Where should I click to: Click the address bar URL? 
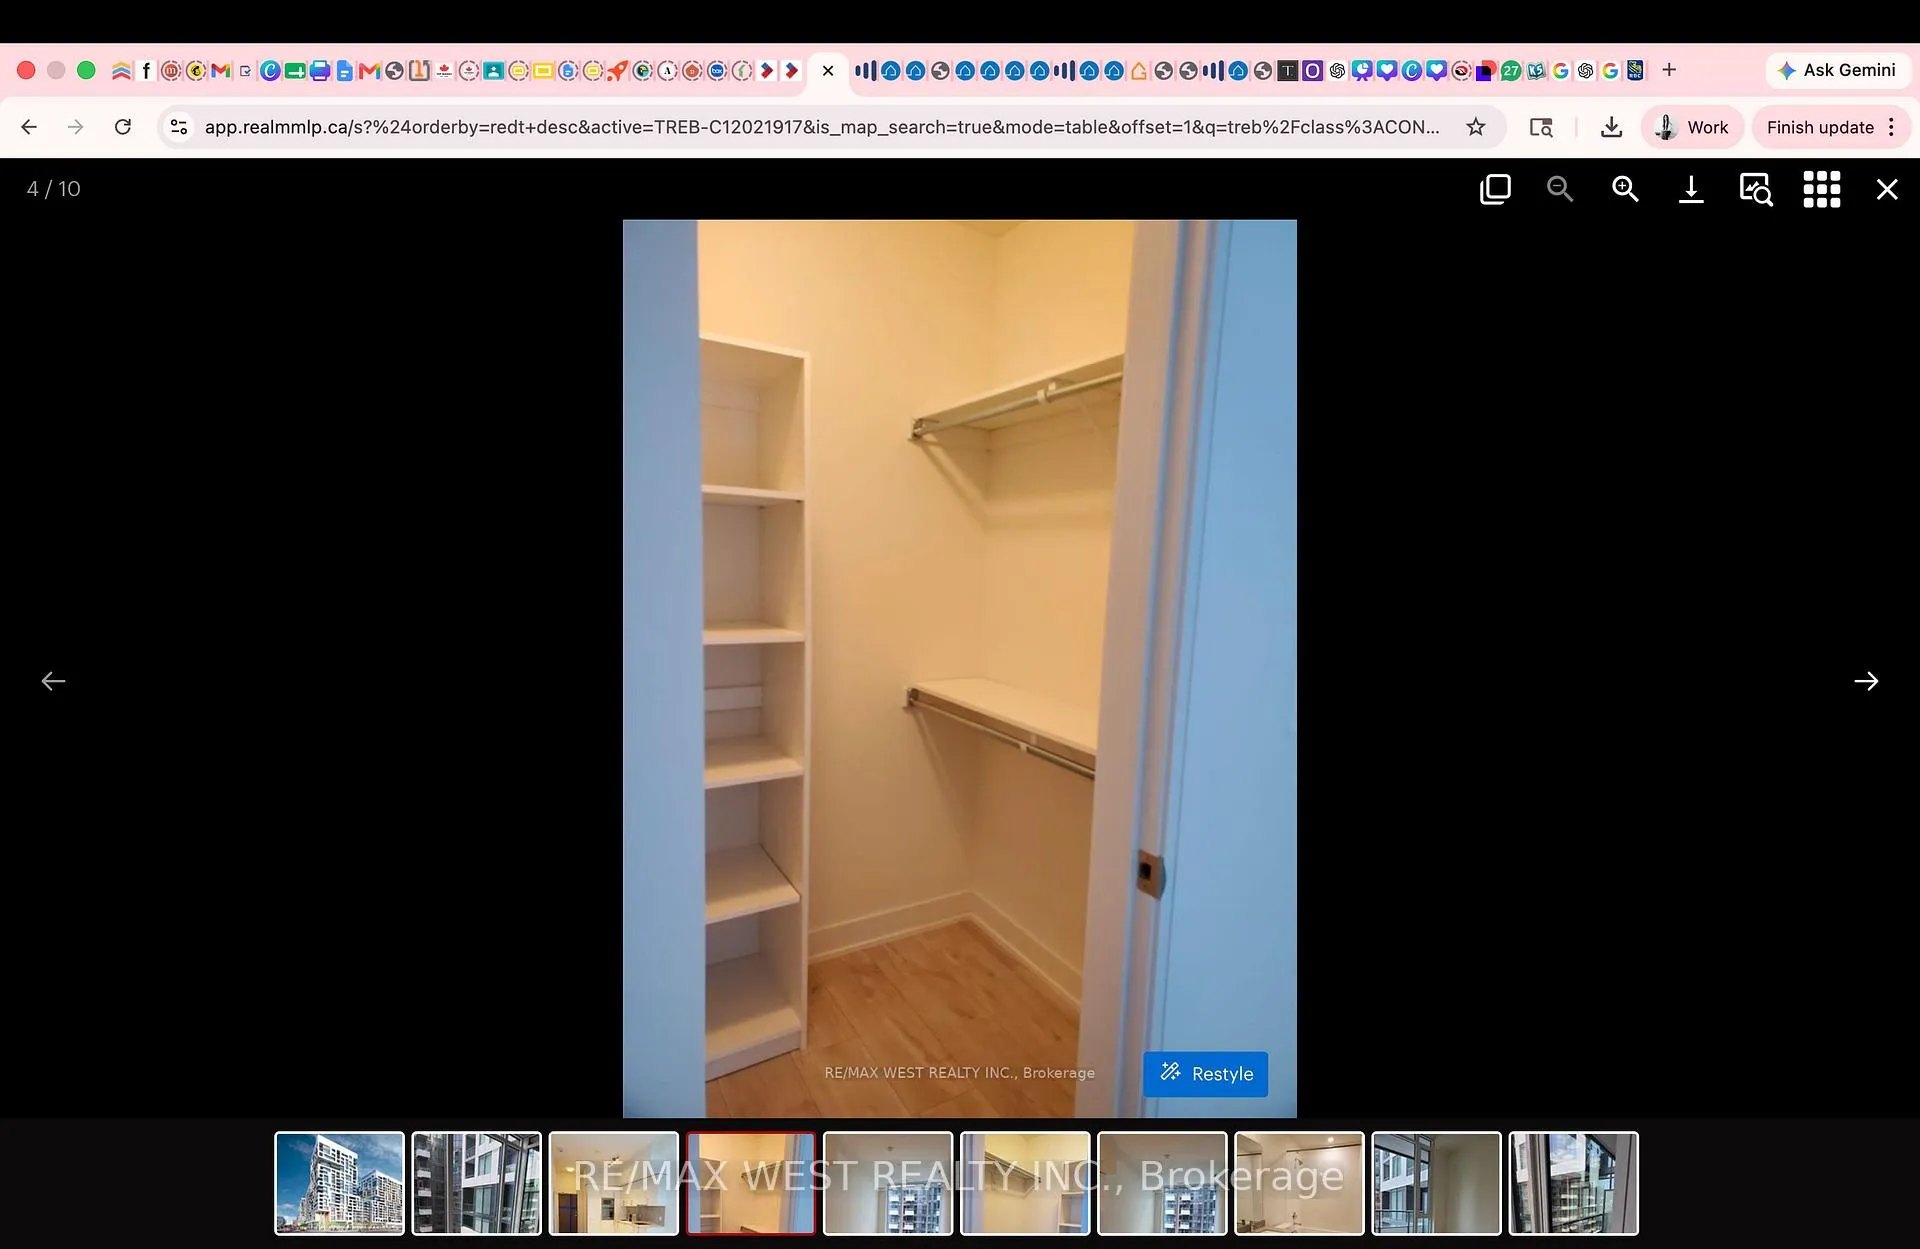[x=822, y=127]
